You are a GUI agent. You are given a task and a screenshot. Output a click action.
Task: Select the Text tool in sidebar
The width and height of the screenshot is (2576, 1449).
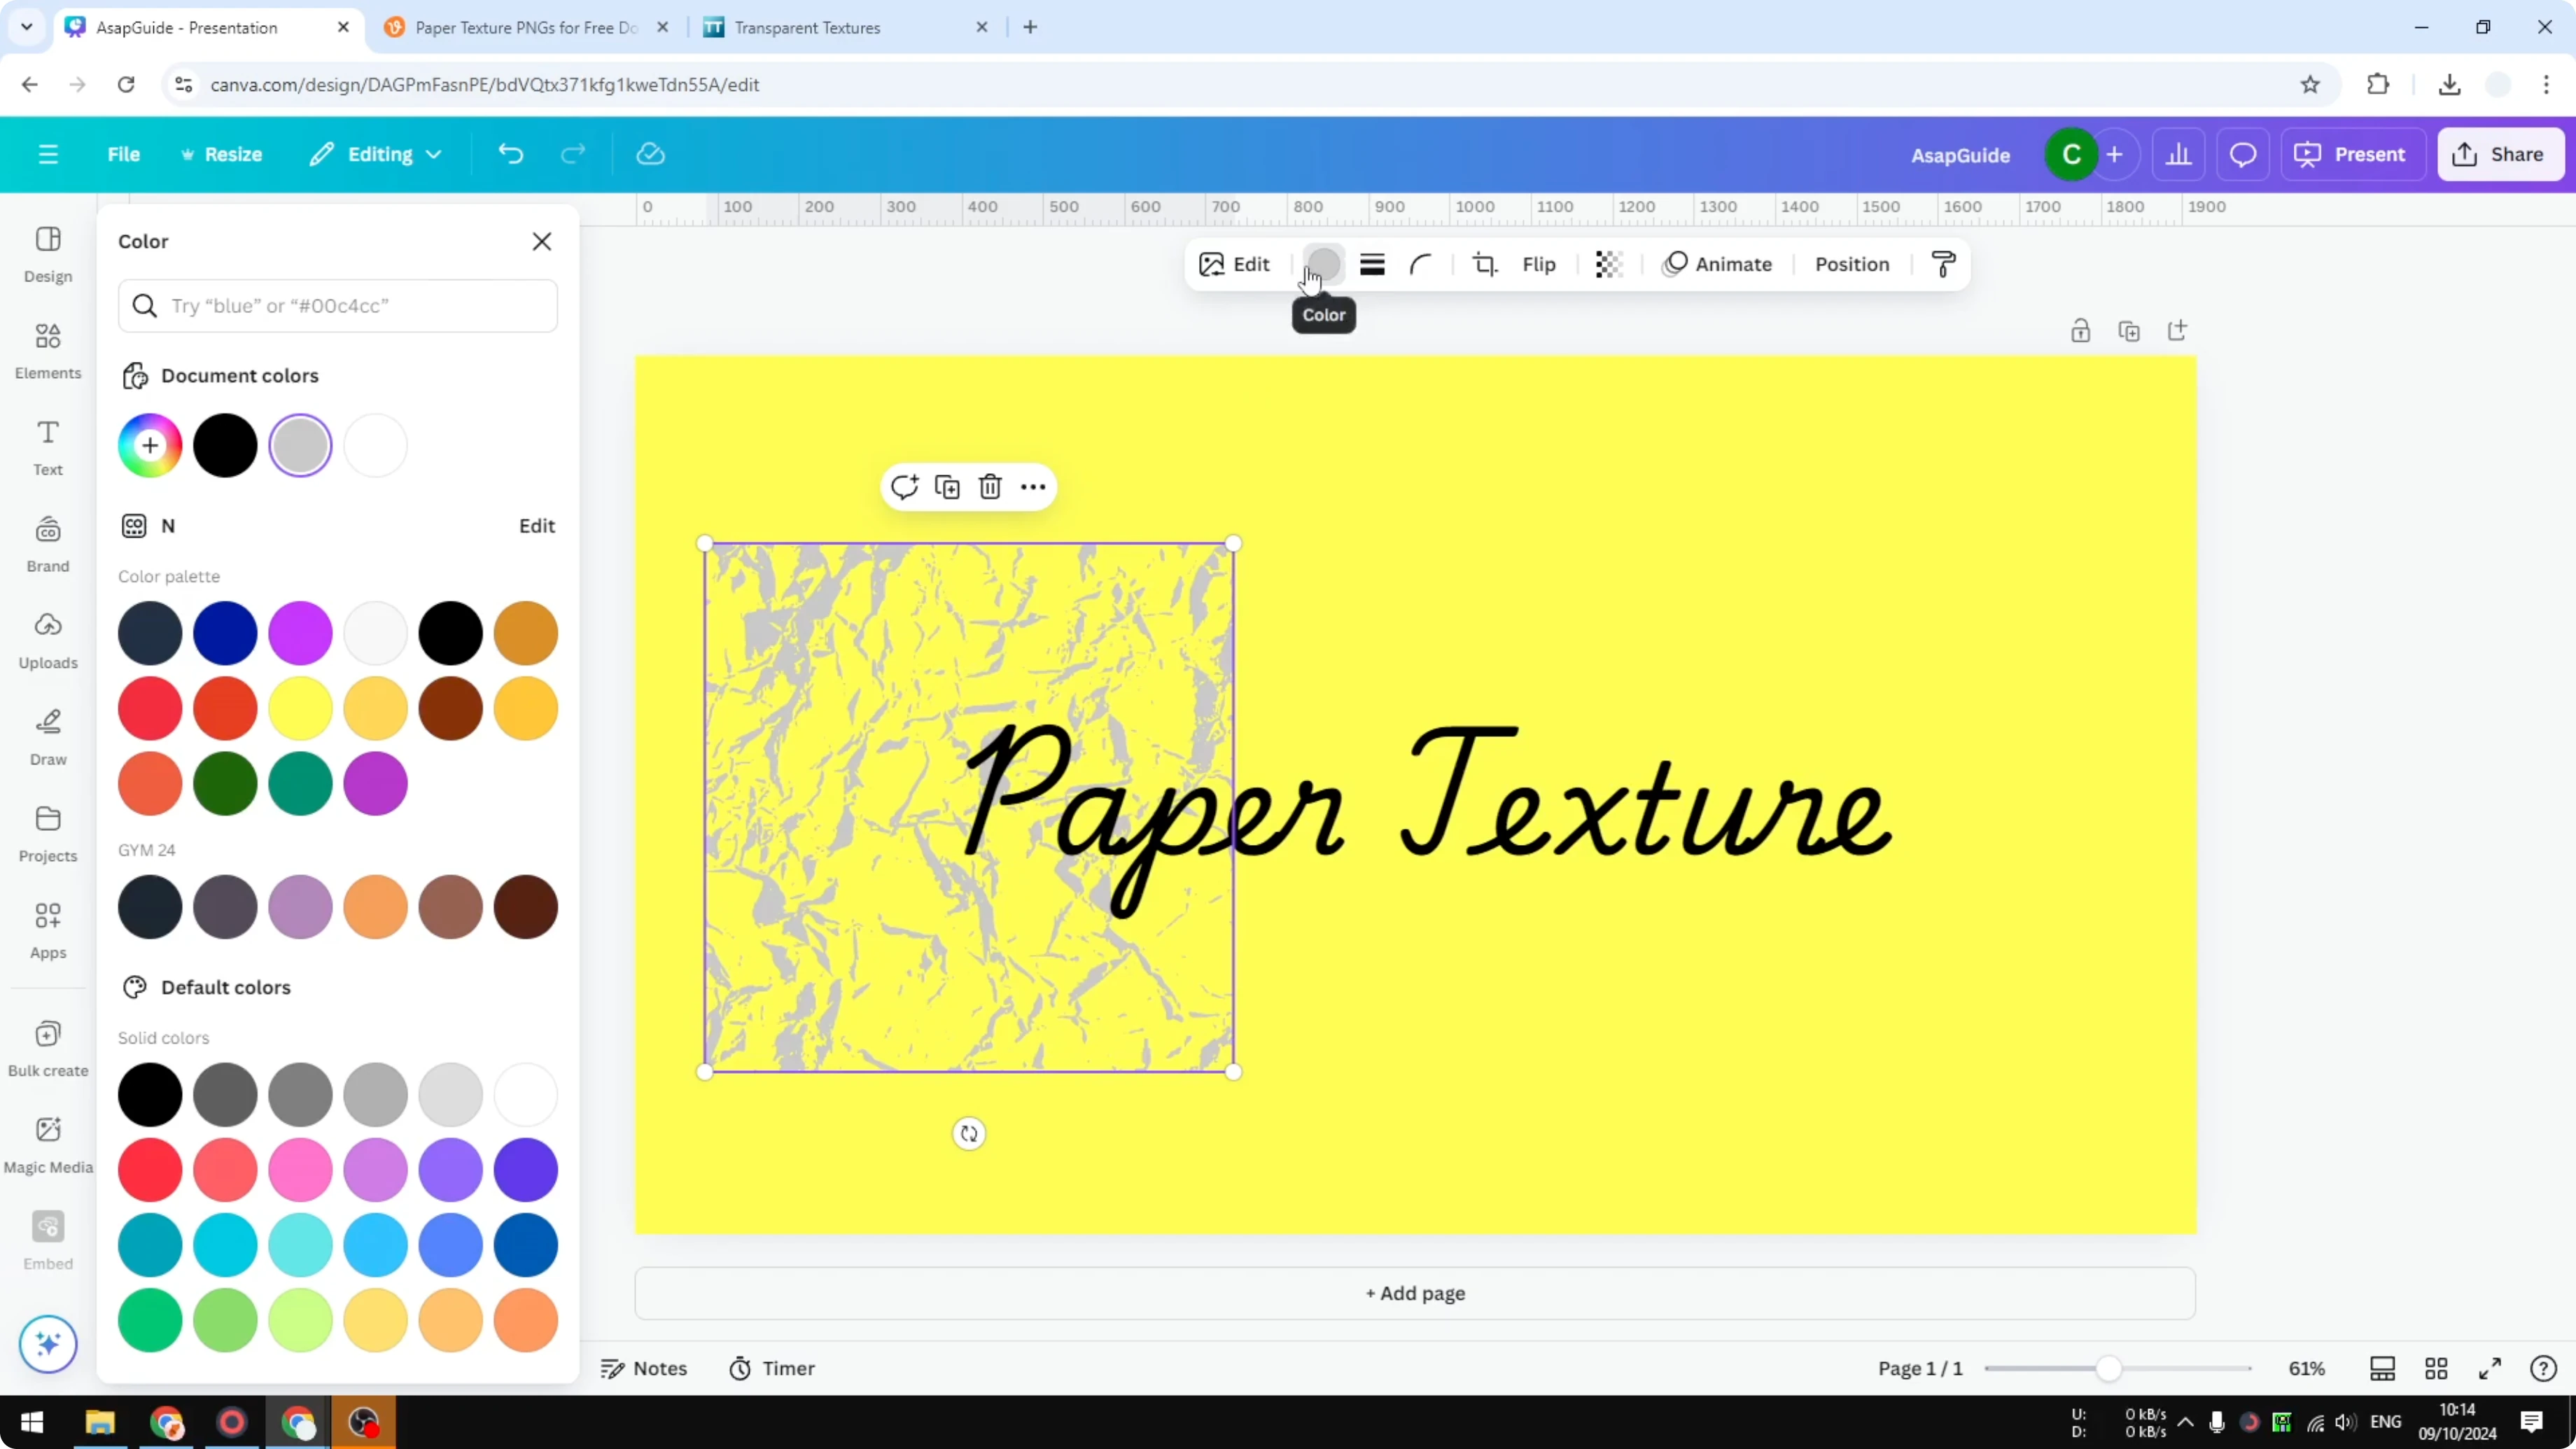pos(47,447)
